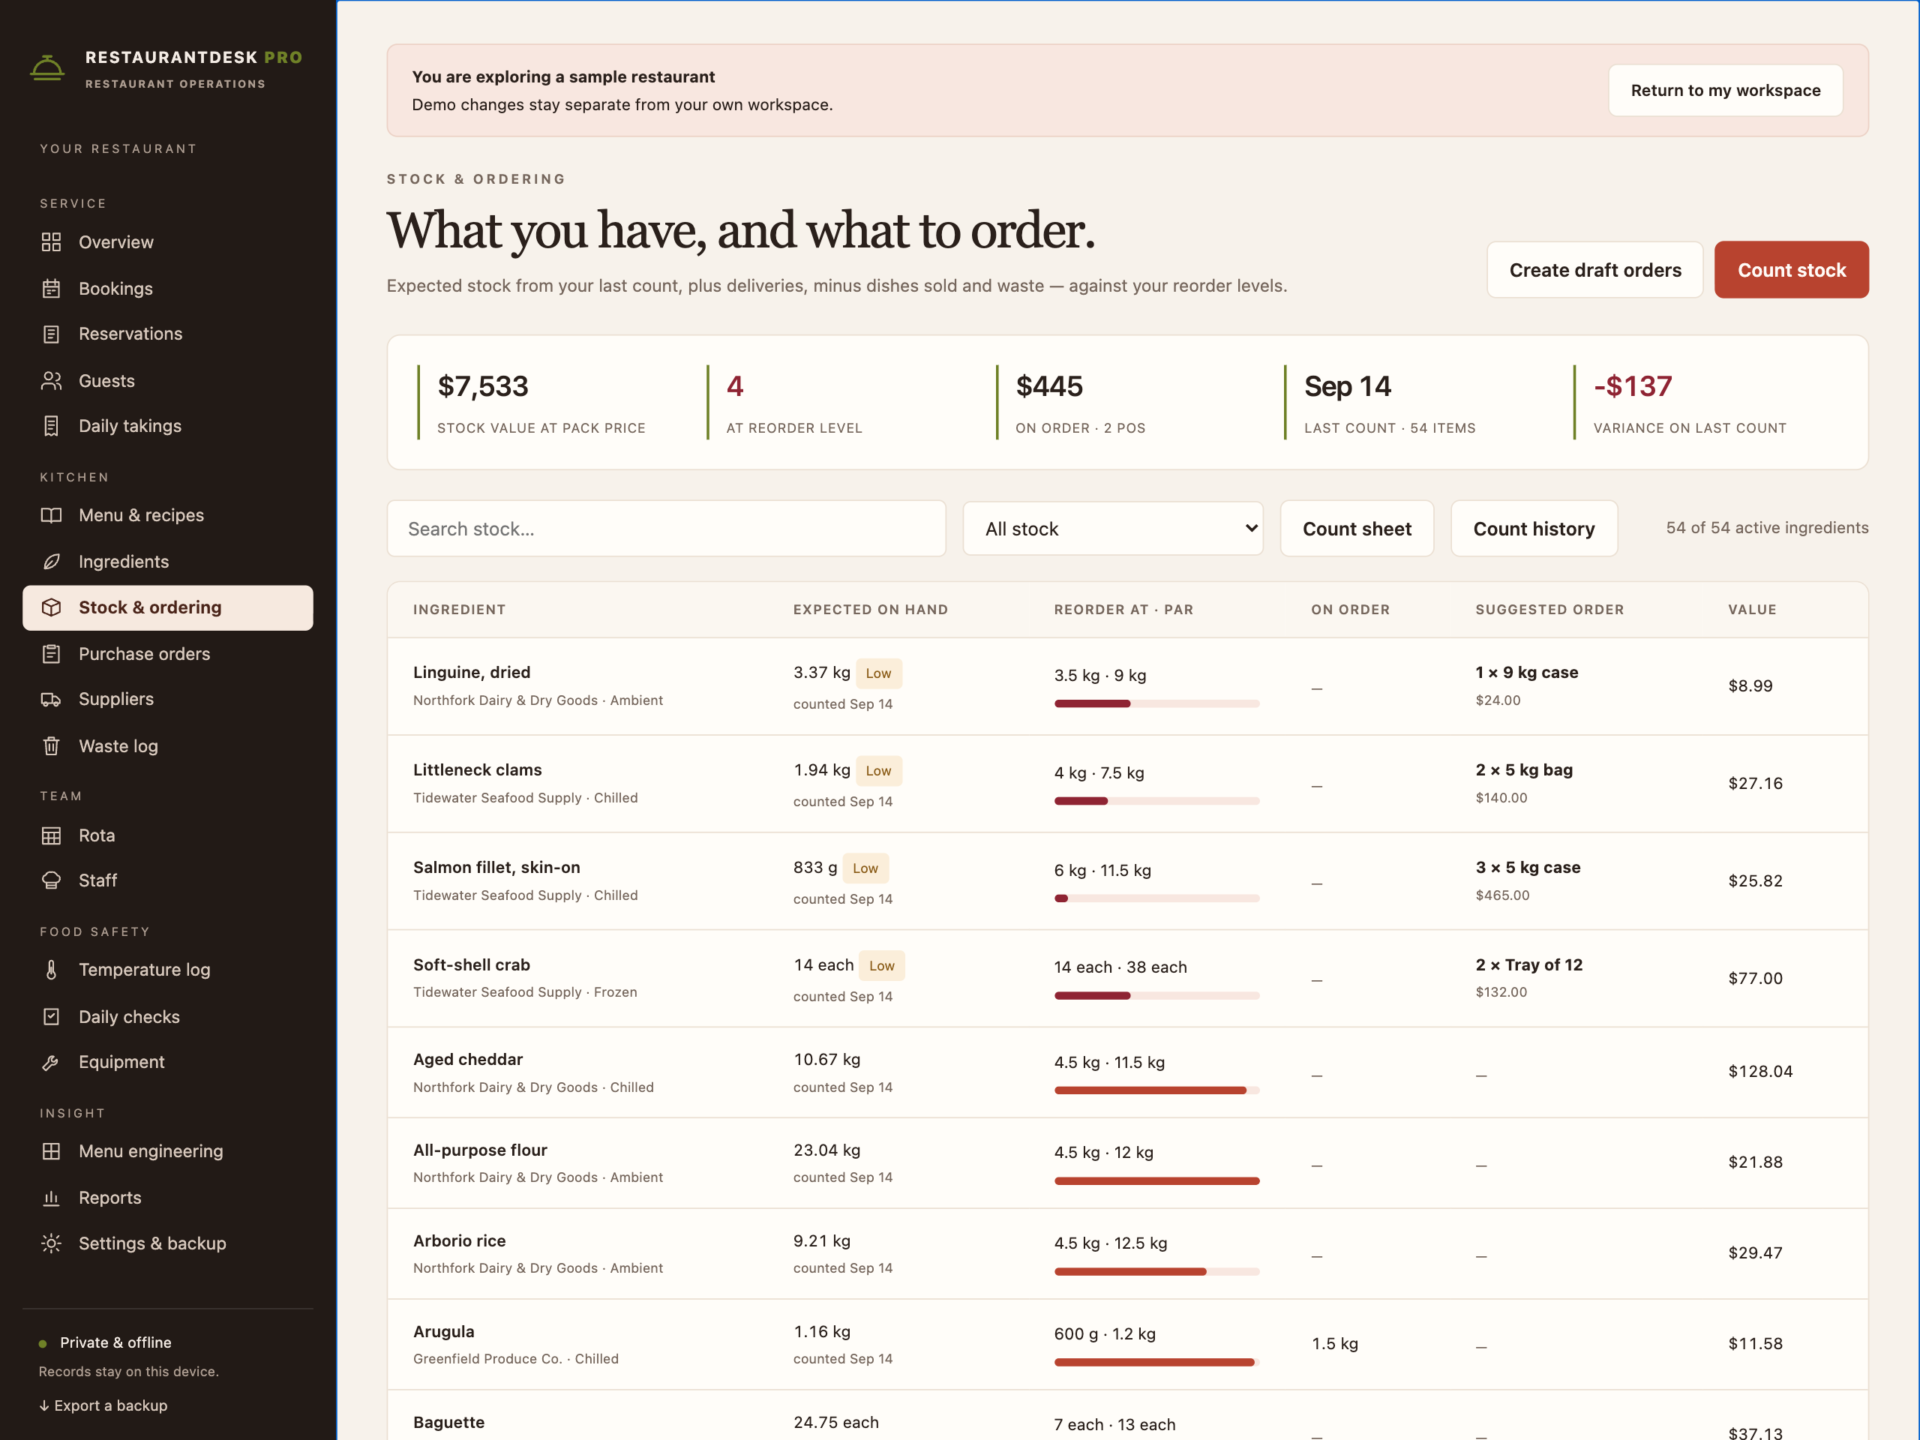1920x1440 pixels.
Task: Click the Suppliers truck icon
Action: tap(51, 699)
